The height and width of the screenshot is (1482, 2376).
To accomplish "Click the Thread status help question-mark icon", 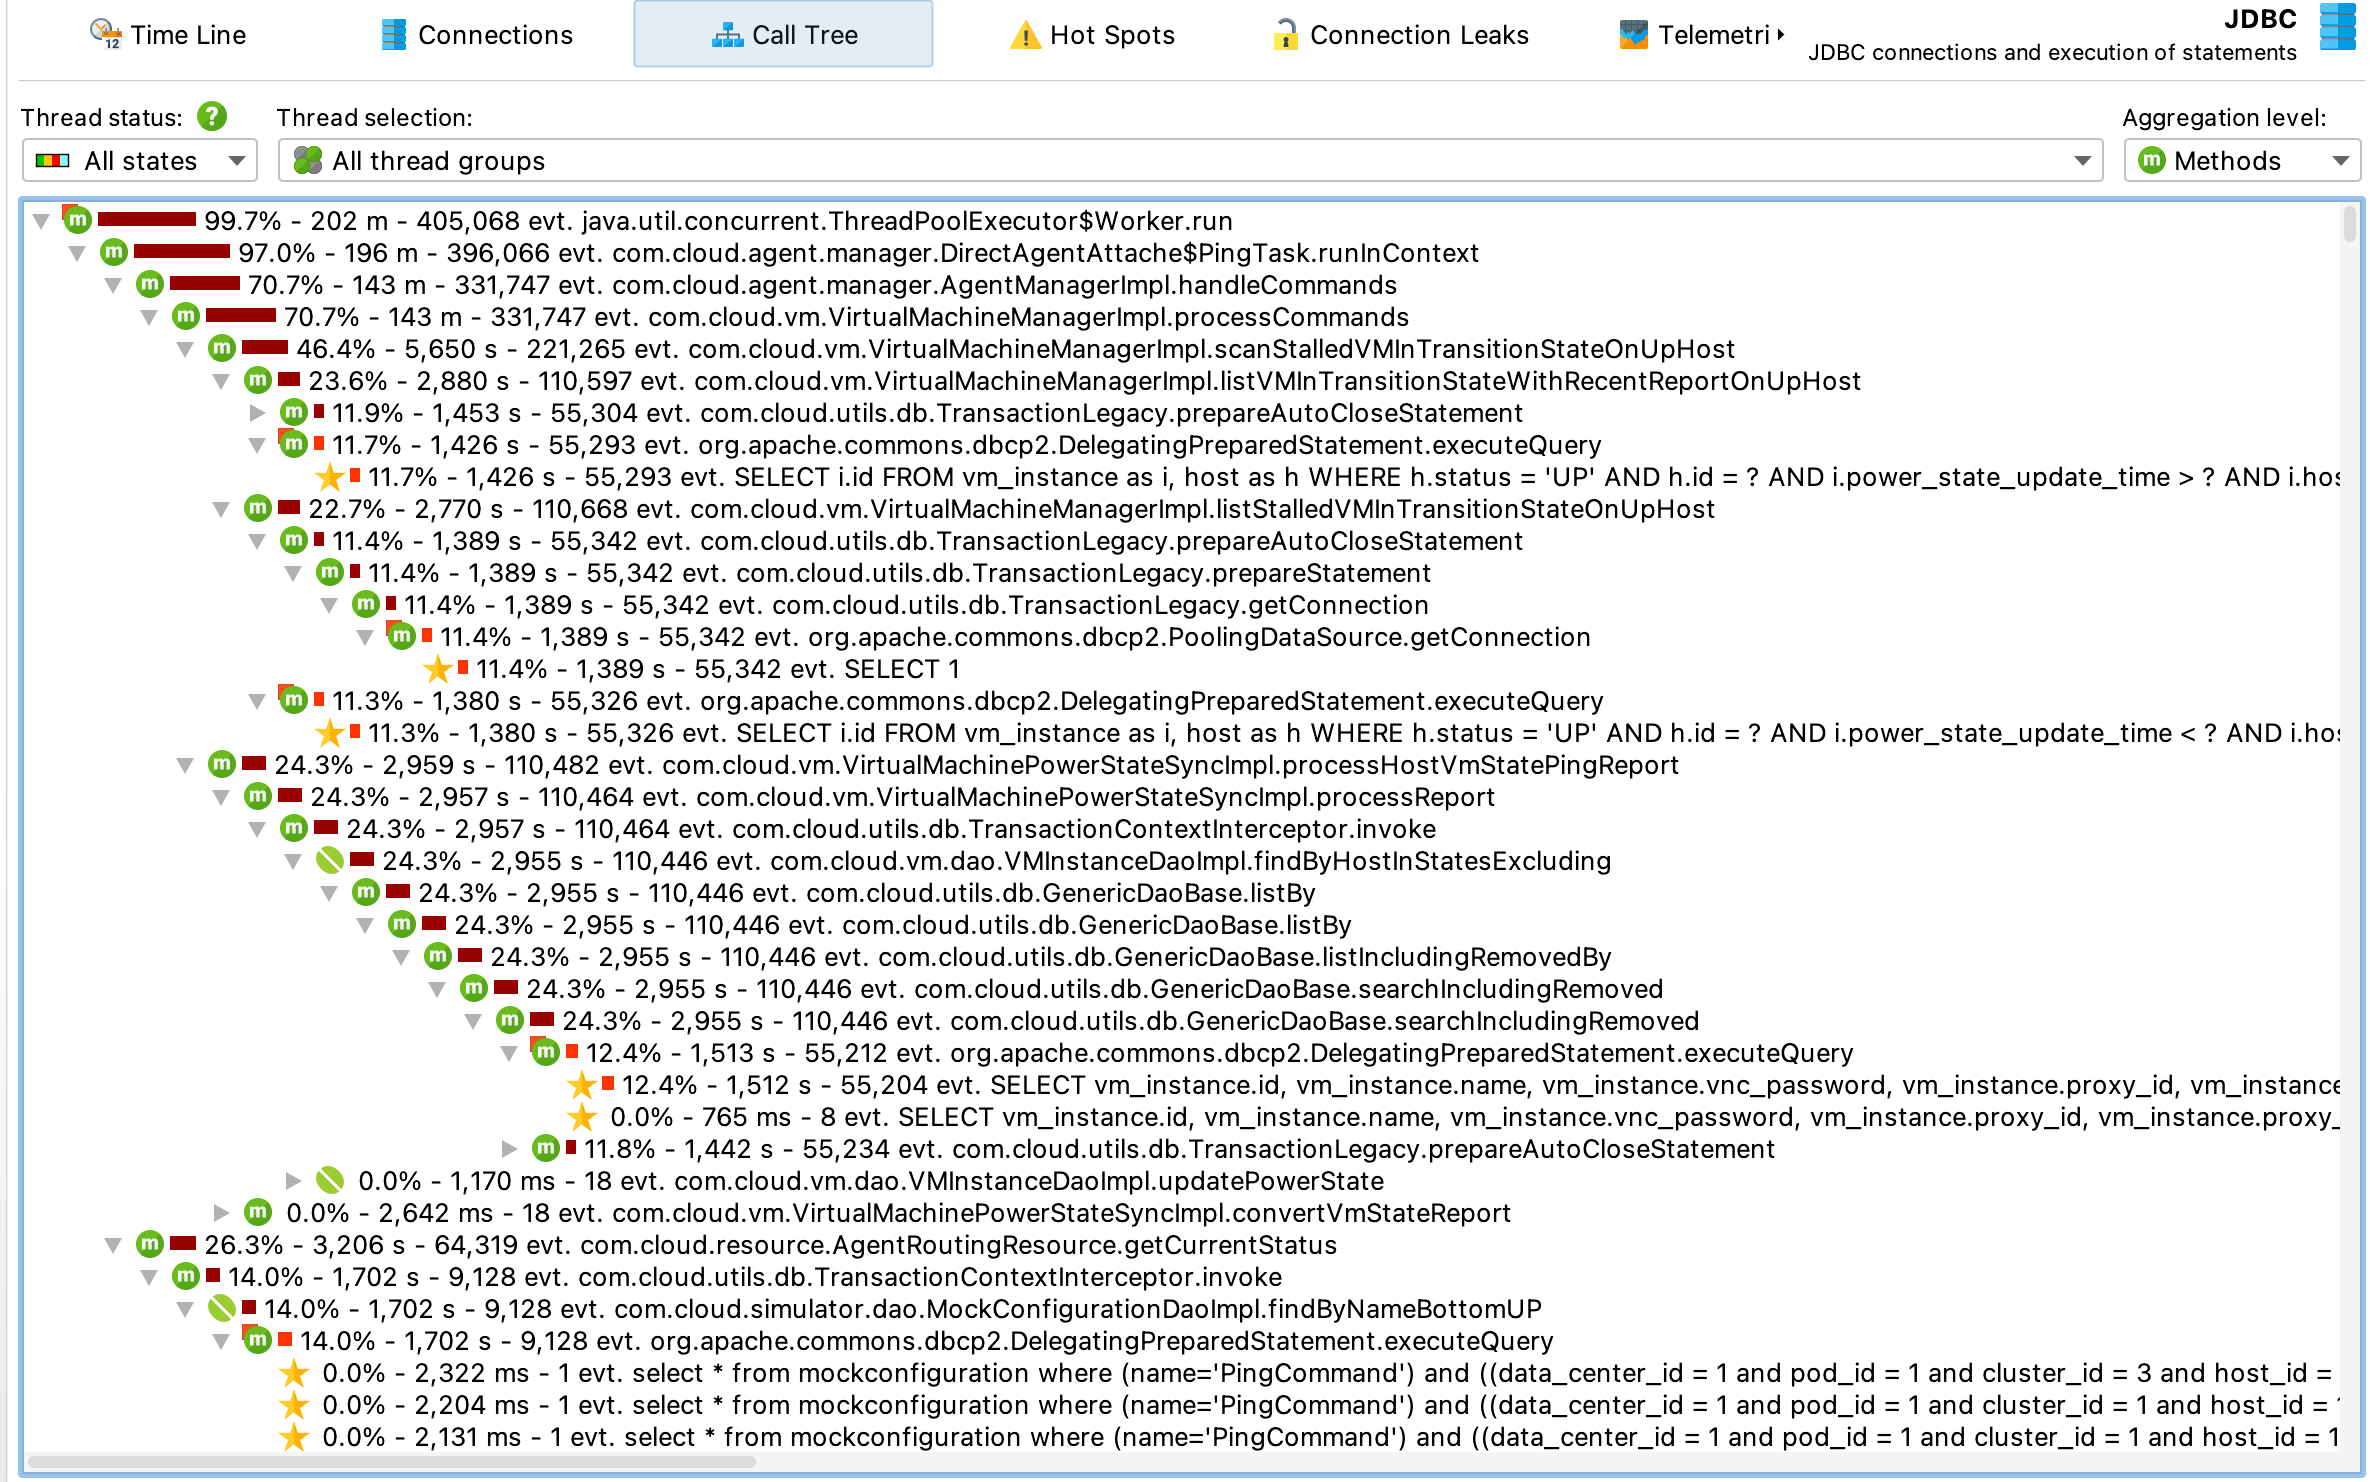I will (211, 117).
